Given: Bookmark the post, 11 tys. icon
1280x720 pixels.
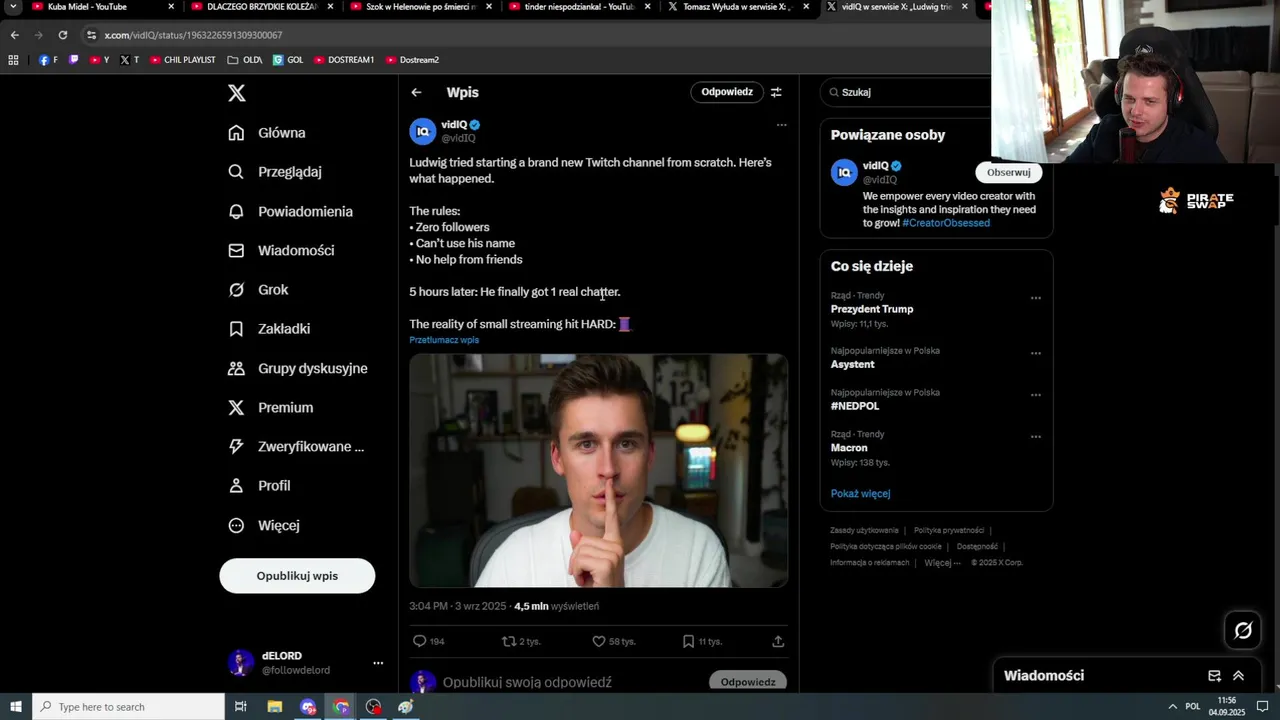Looking at the screenshot, I should click(688, 641).
